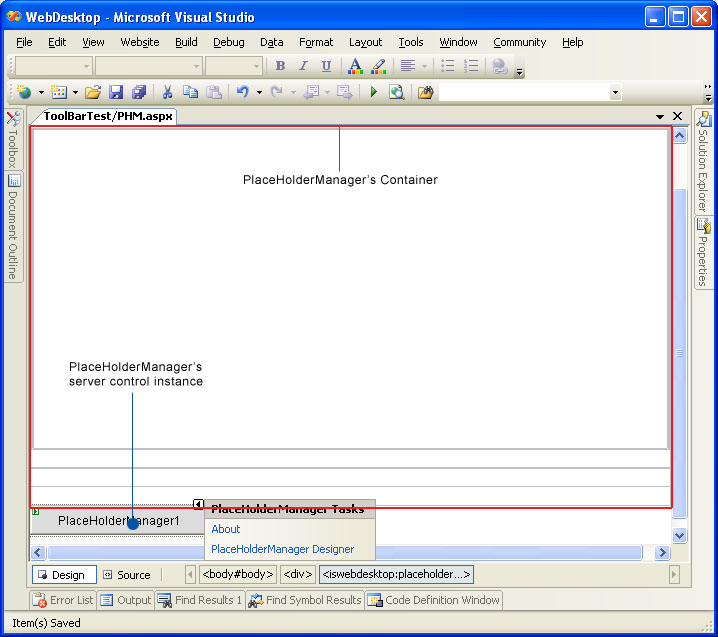Click the Copy icon in toolbar
This screenshot has width=718, height=637.
[190, 92]
